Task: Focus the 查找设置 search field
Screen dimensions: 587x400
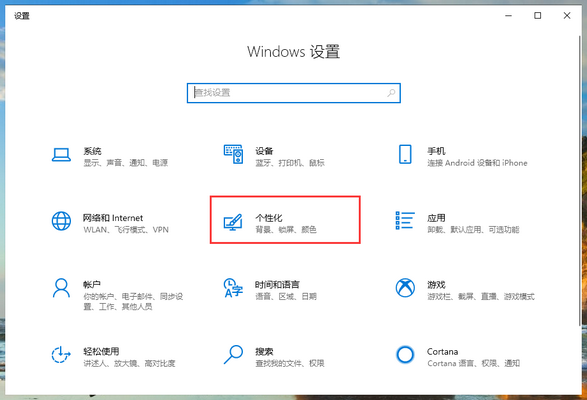Action: click(294, 93)
